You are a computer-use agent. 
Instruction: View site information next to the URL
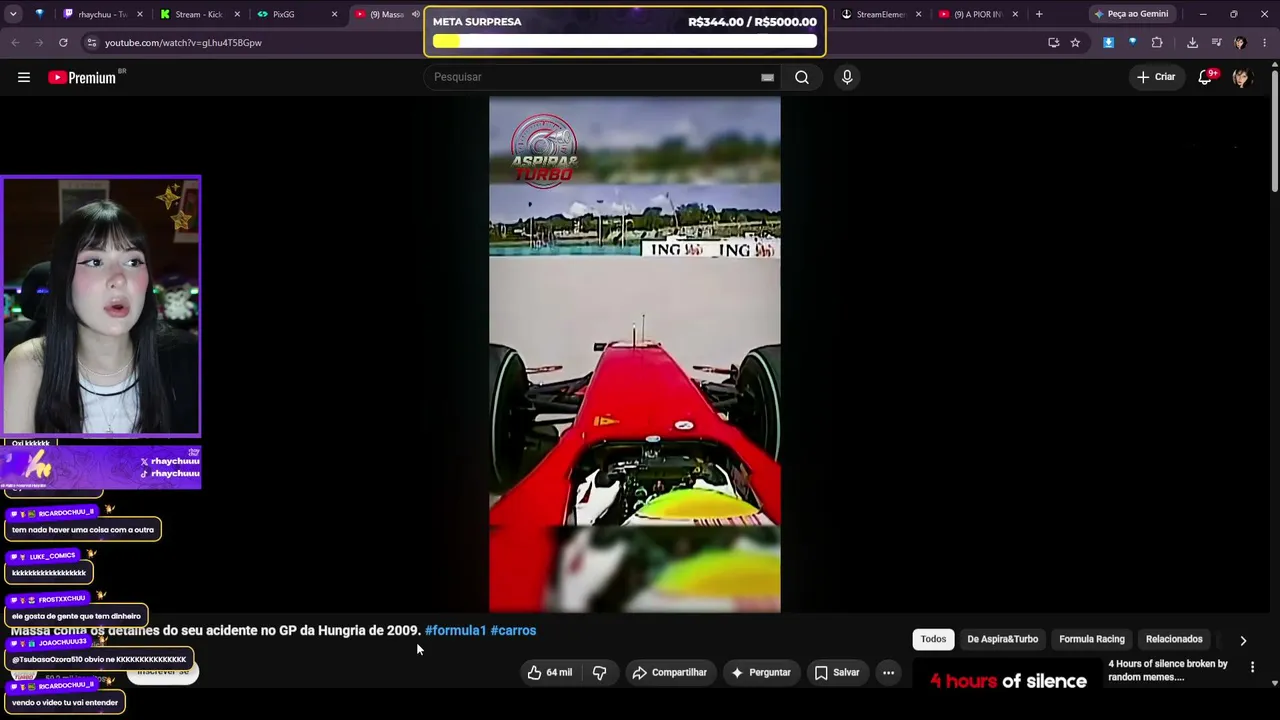(x=91, y=43)
